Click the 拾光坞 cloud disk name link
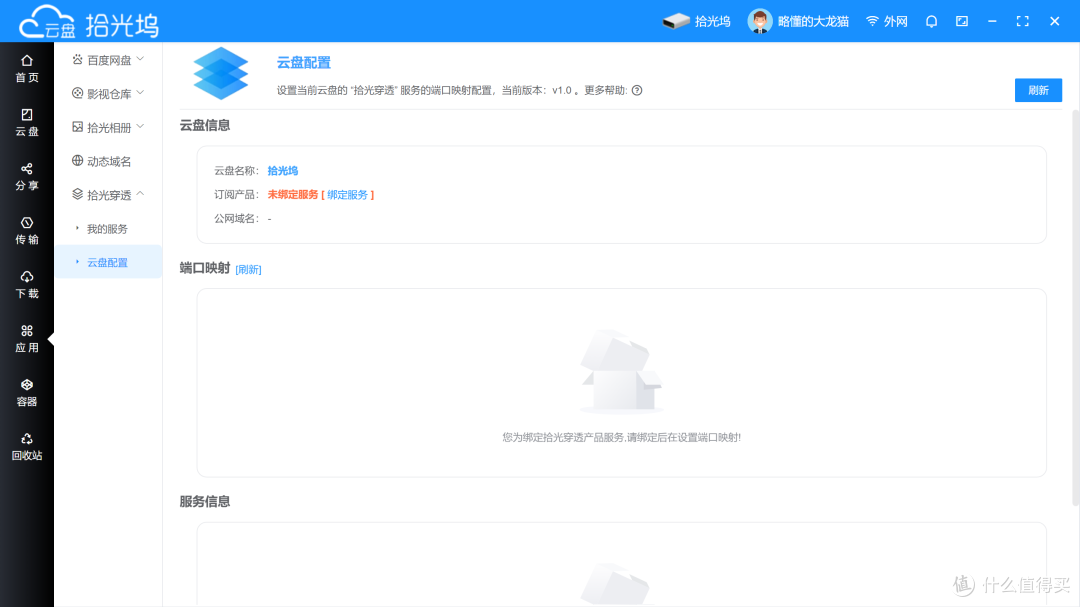This screenshot has height=607, width=1080. pyautogui.click(x=282, y=171)
